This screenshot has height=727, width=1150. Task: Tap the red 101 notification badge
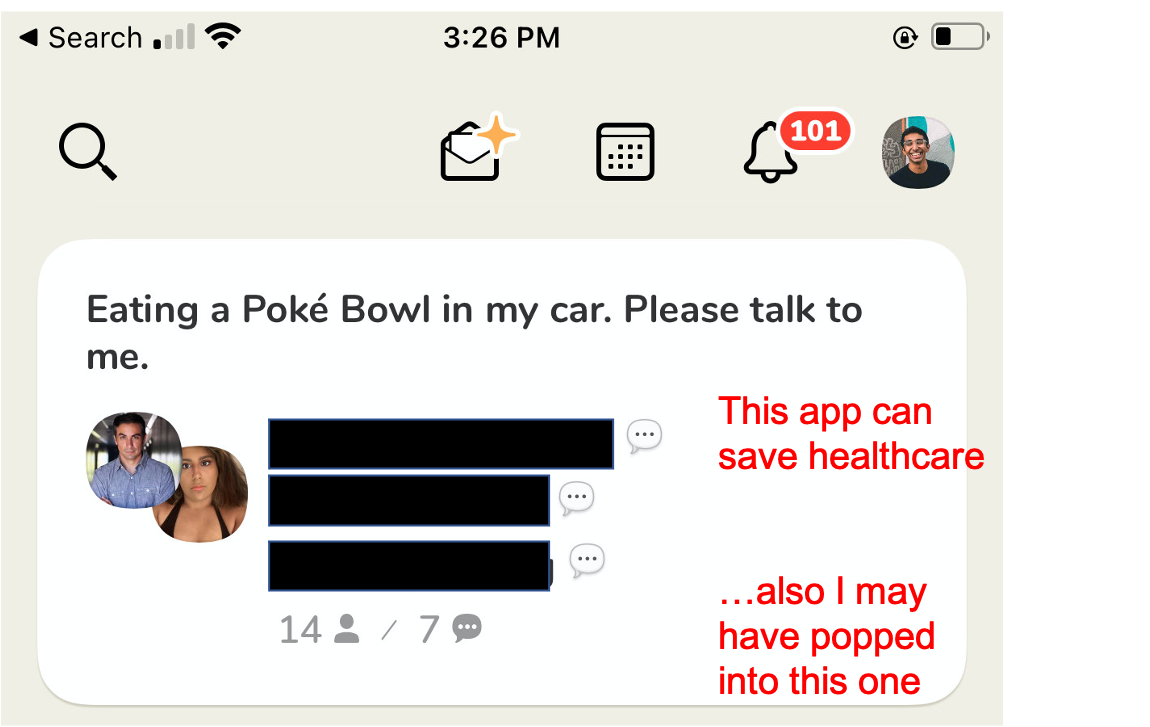816,131
